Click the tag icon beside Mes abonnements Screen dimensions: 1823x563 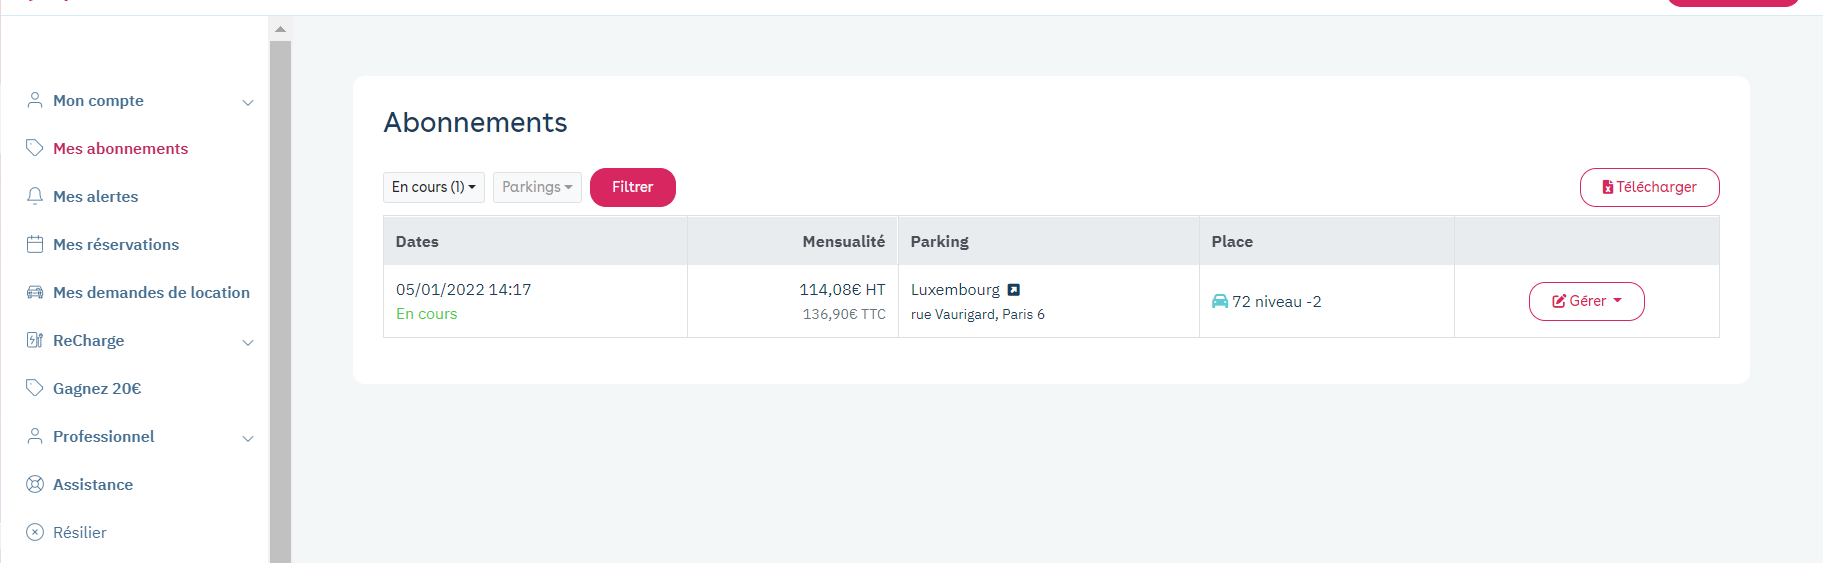[35, 148]
